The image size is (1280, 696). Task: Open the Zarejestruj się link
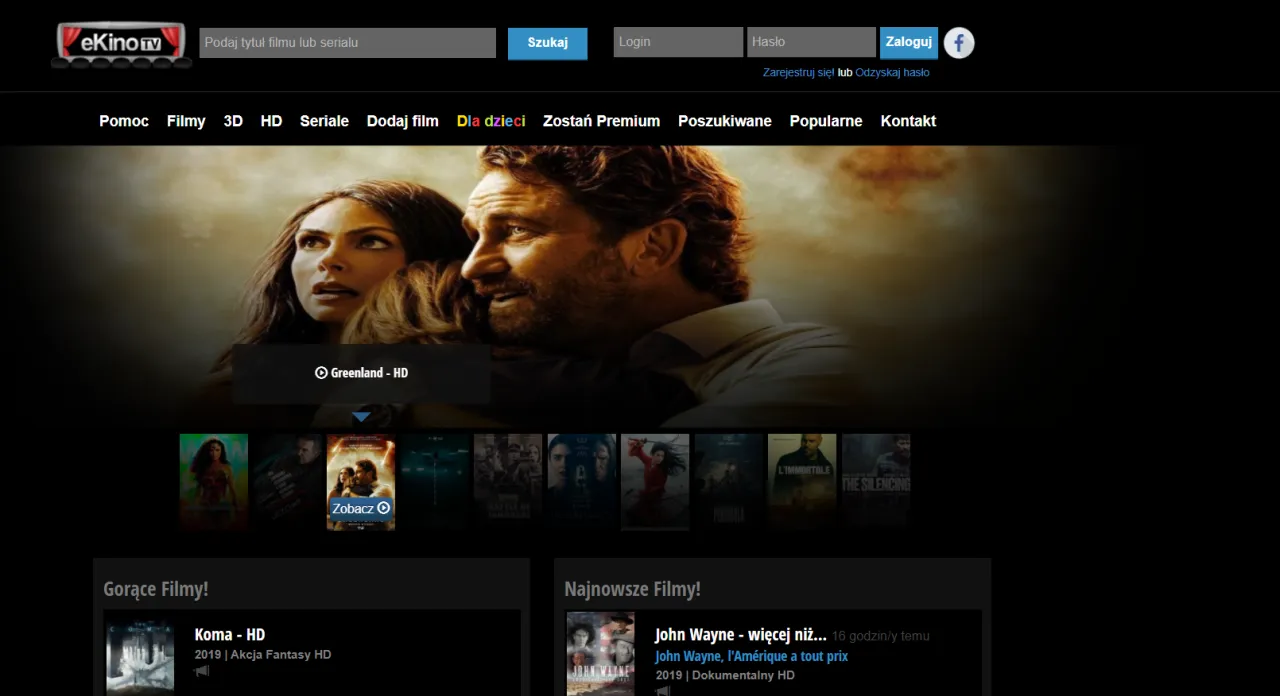point(798,73)
